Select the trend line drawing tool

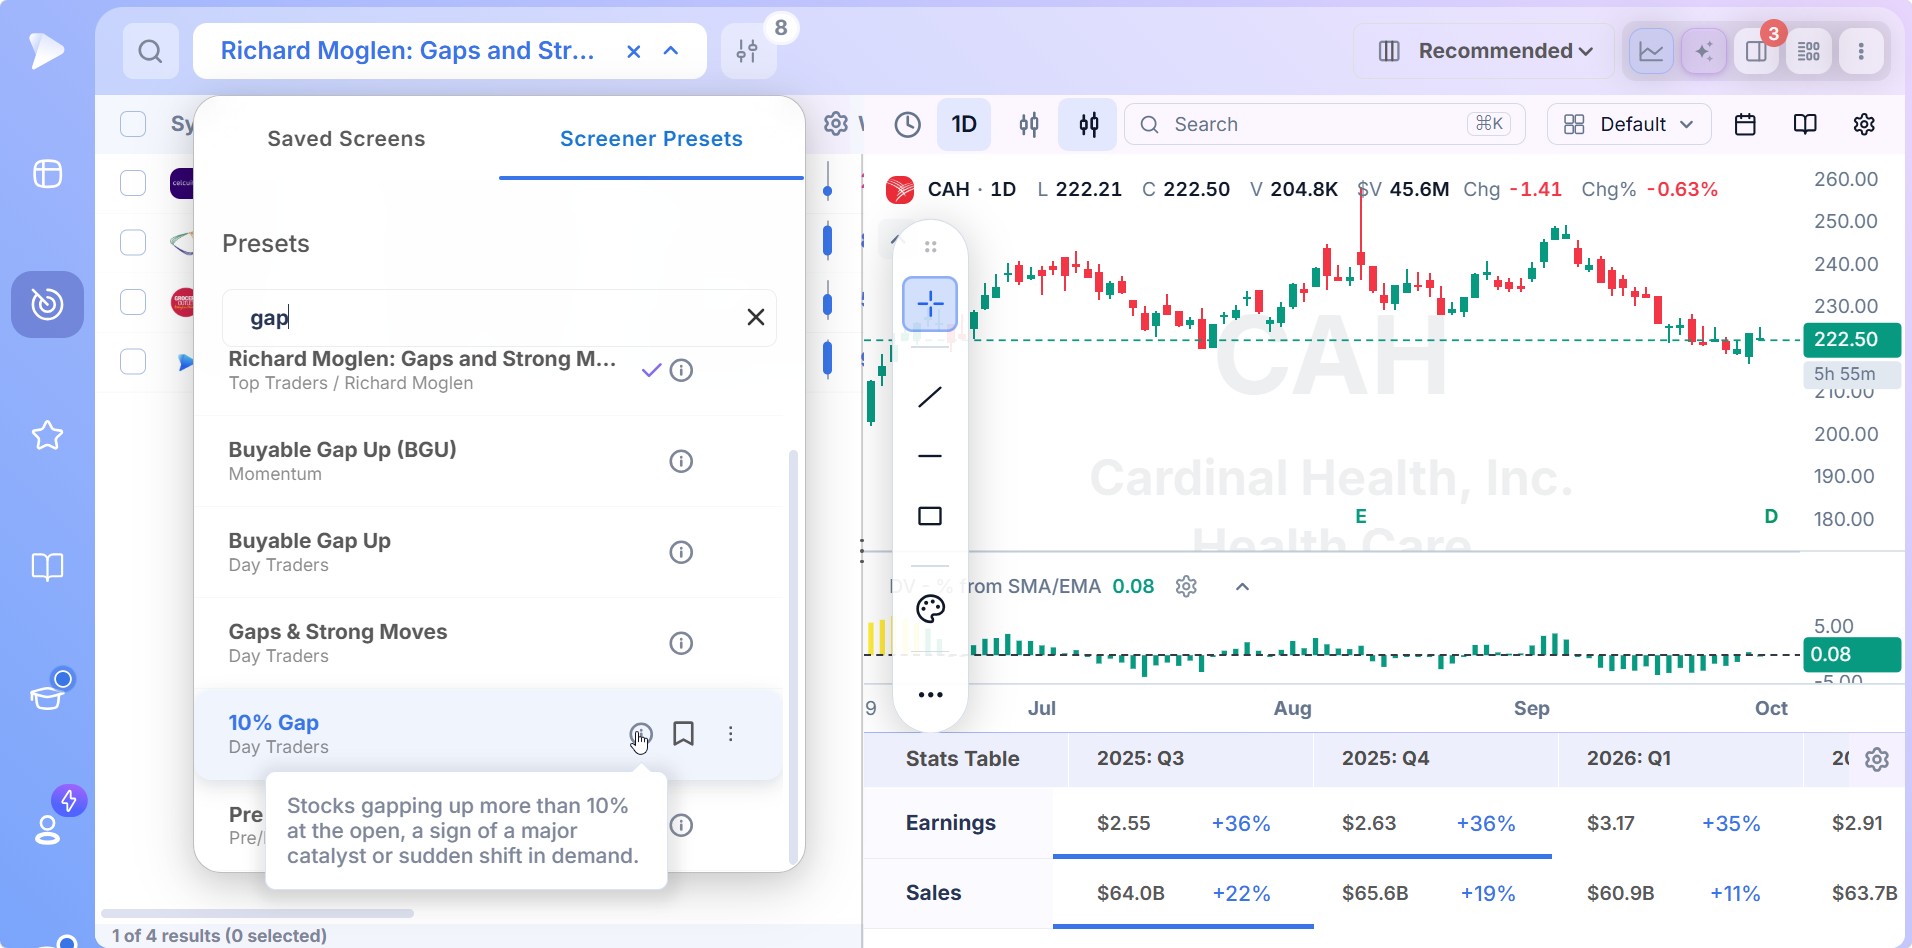click(930, 397)
